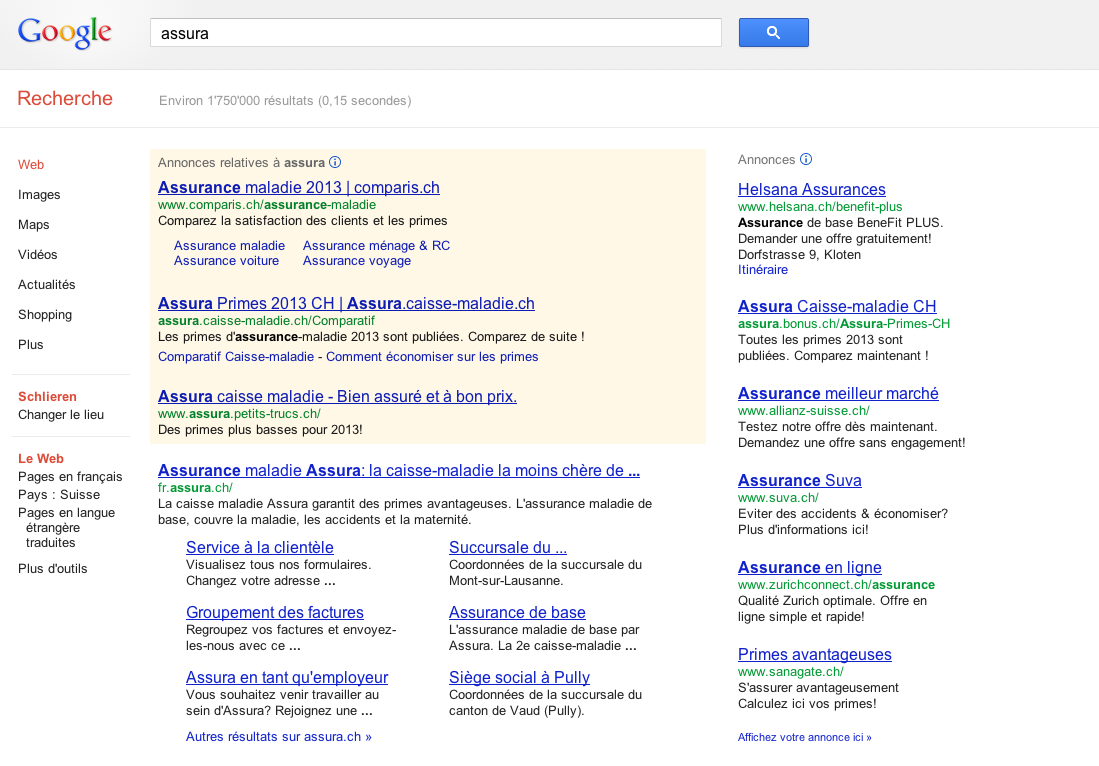Open 'Assurance maladie 2013 | comparis.ch' ad

click(299, 187)
